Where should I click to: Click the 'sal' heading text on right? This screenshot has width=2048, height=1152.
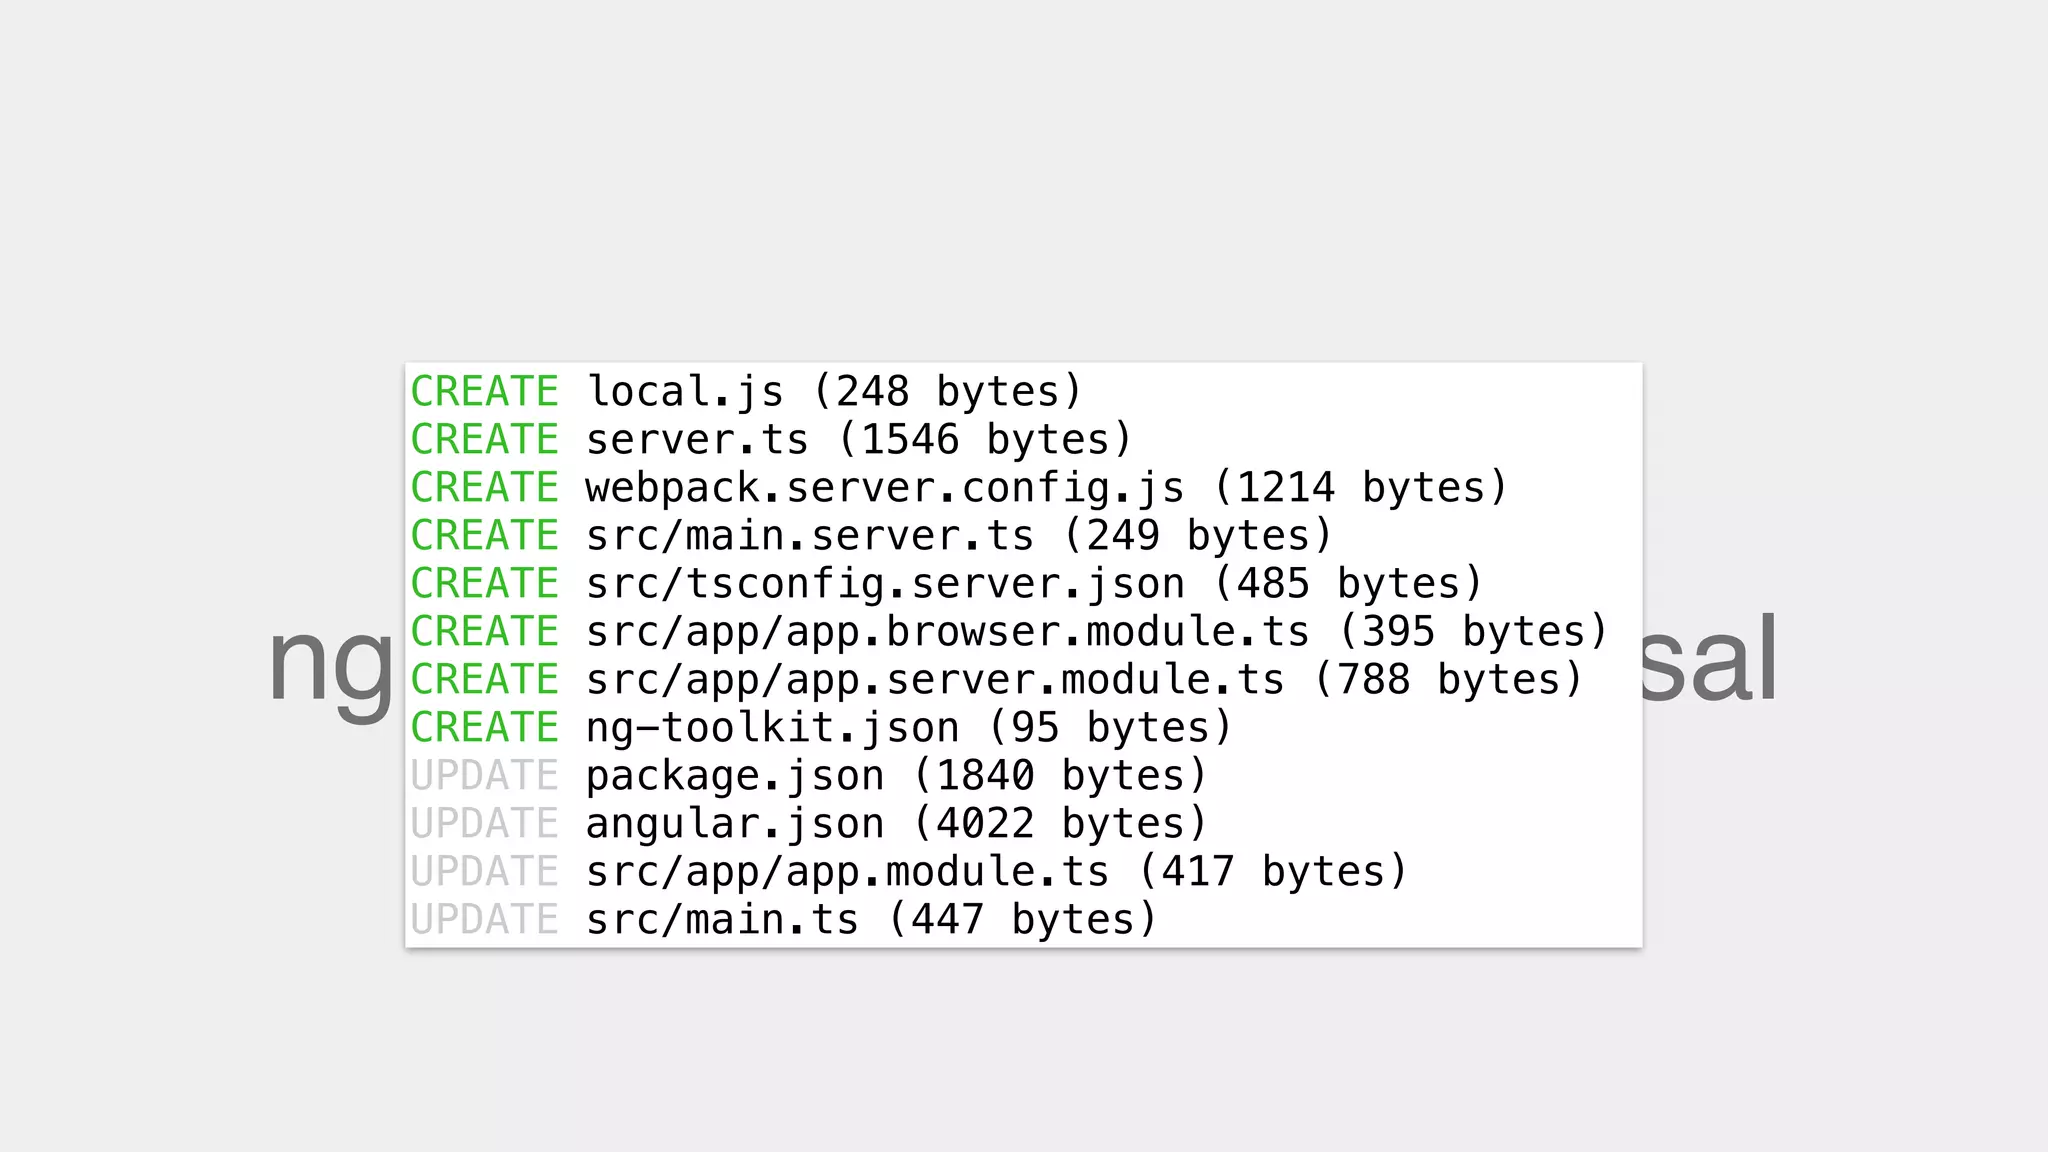click(x=1709, y=658)
